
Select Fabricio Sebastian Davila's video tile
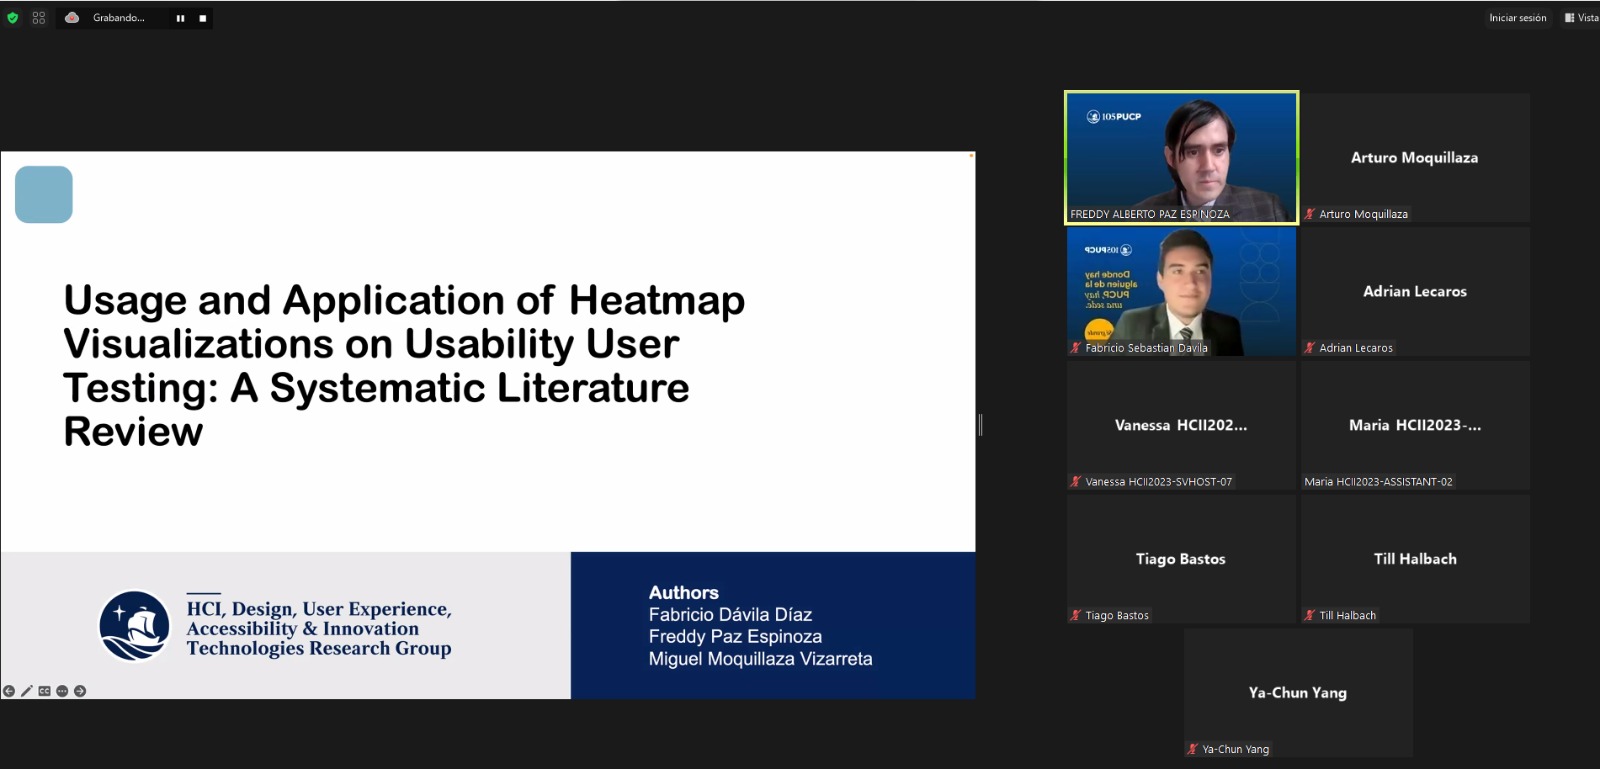1181,291
